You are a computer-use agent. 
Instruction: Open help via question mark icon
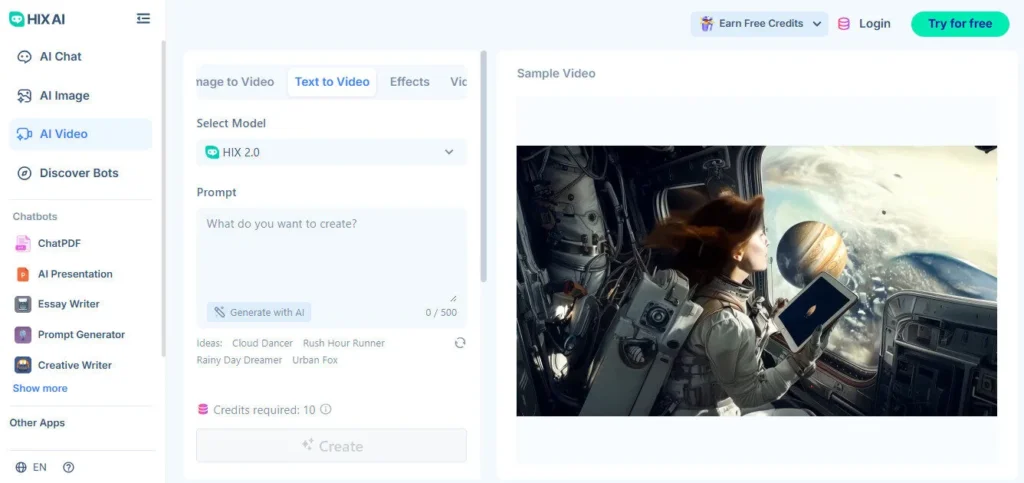pyautogui.click(x=68, y=467)
